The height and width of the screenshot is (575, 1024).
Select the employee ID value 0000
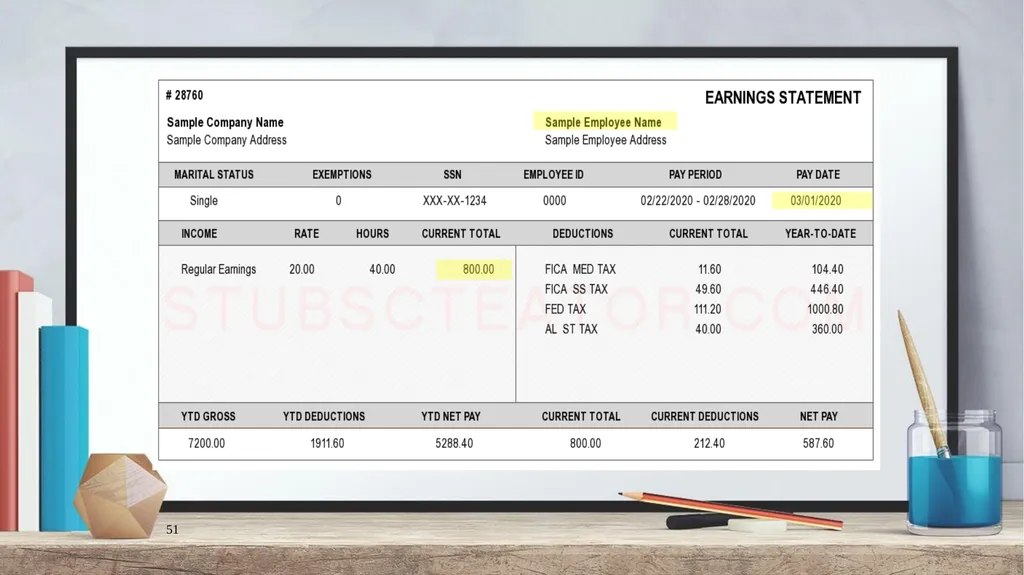coord(554,201)
